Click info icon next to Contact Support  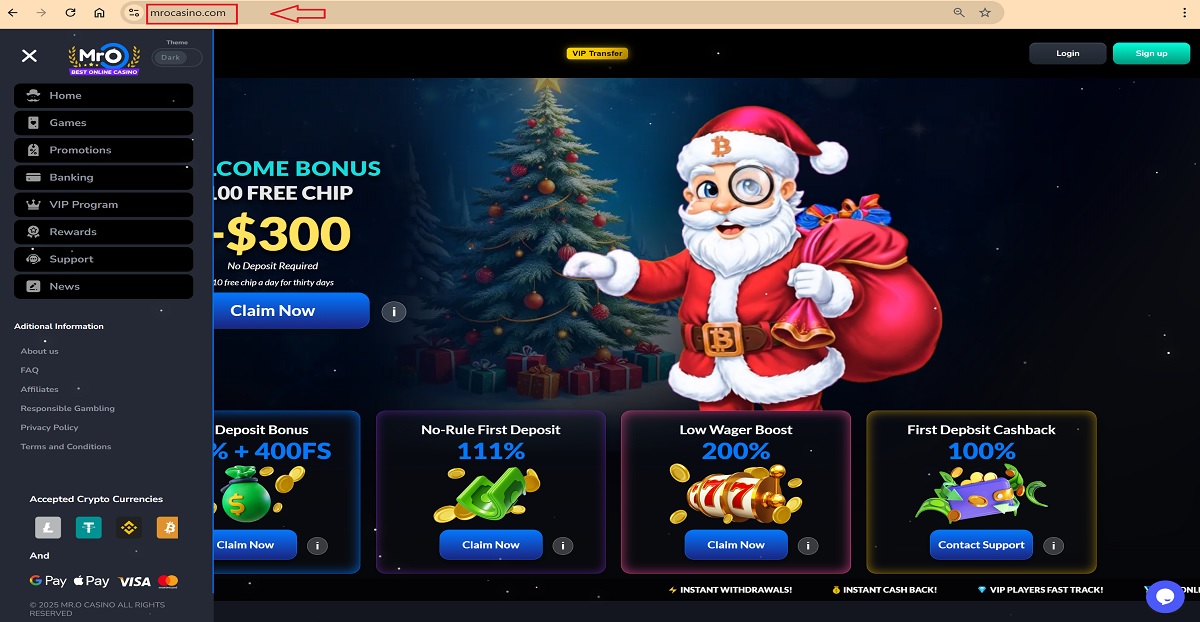(1053, 546)
